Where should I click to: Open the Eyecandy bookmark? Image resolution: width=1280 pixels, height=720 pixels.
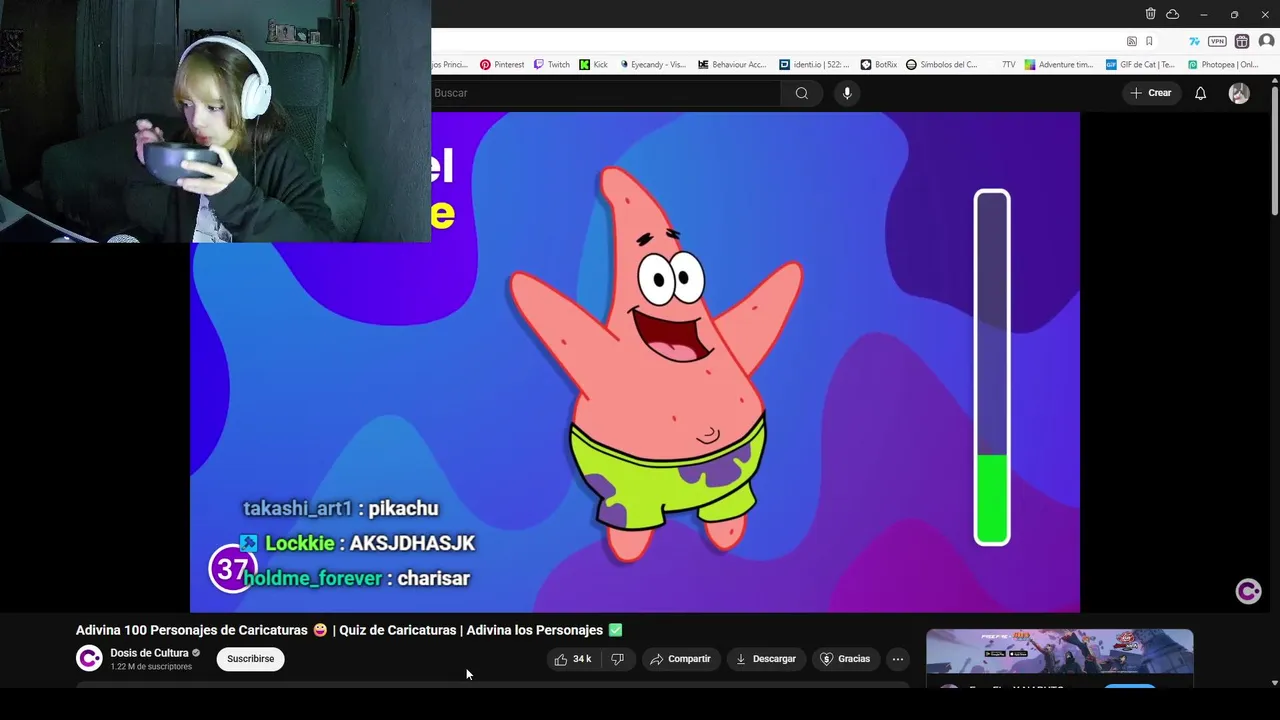coord(652,65)
